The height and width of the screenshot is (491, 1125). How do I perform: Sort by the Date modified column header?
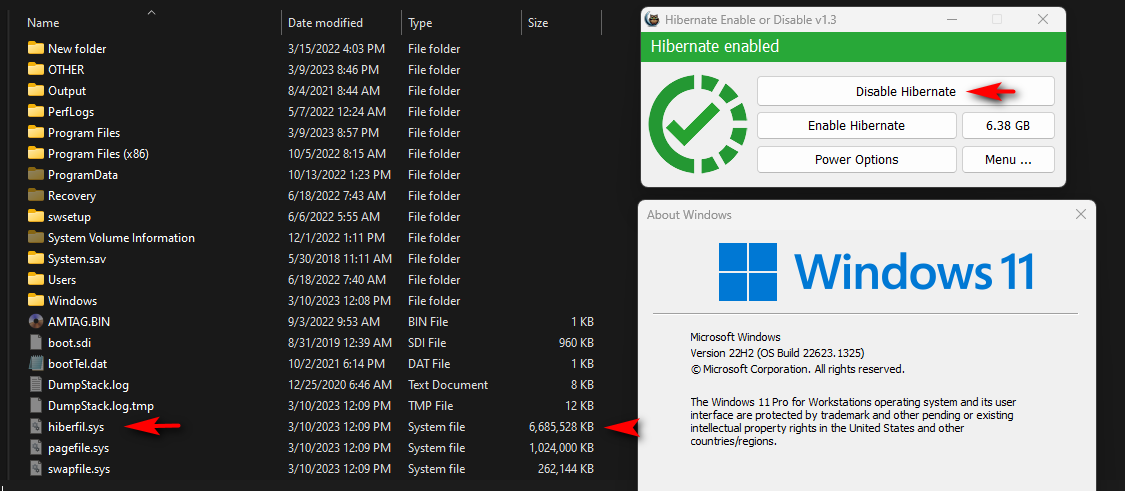point(325,23)
